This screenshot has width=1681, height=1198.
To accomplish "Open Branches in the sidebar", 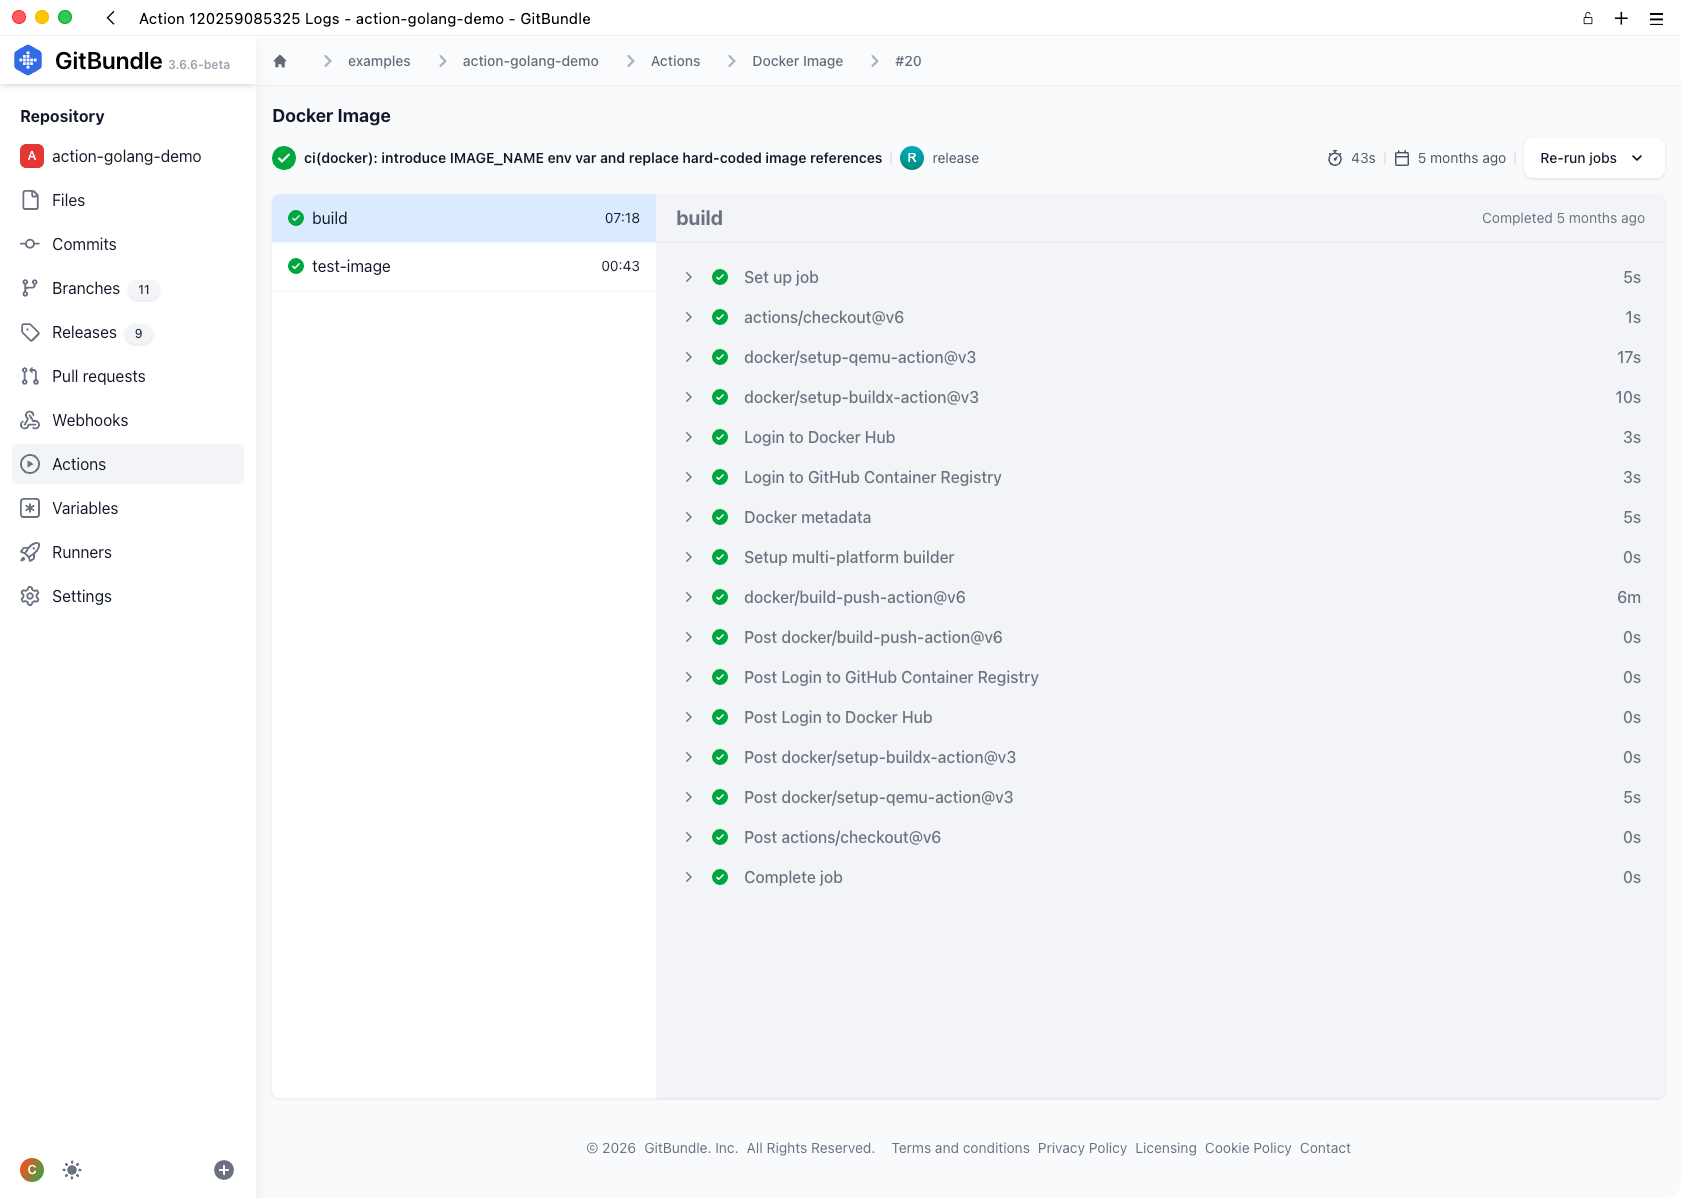I will (x=128, y=288).
